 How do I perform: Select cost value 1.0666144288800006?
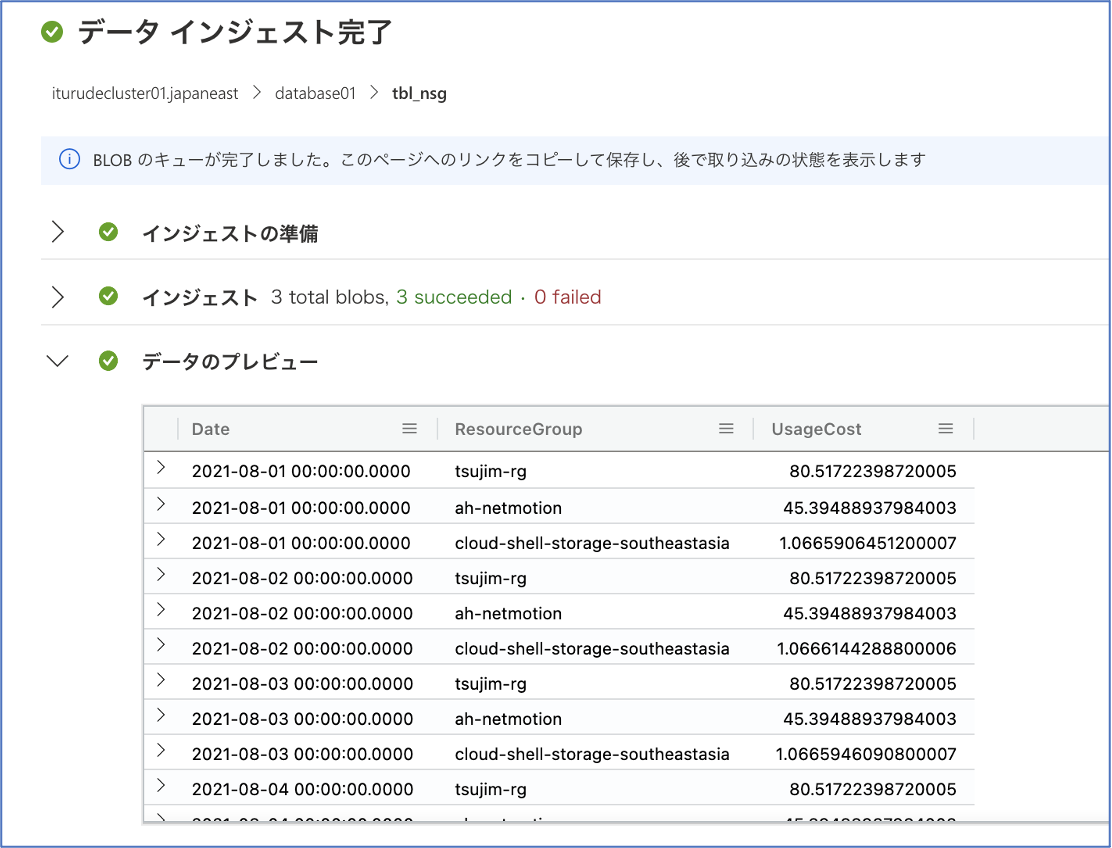click(x=867, y=649)
